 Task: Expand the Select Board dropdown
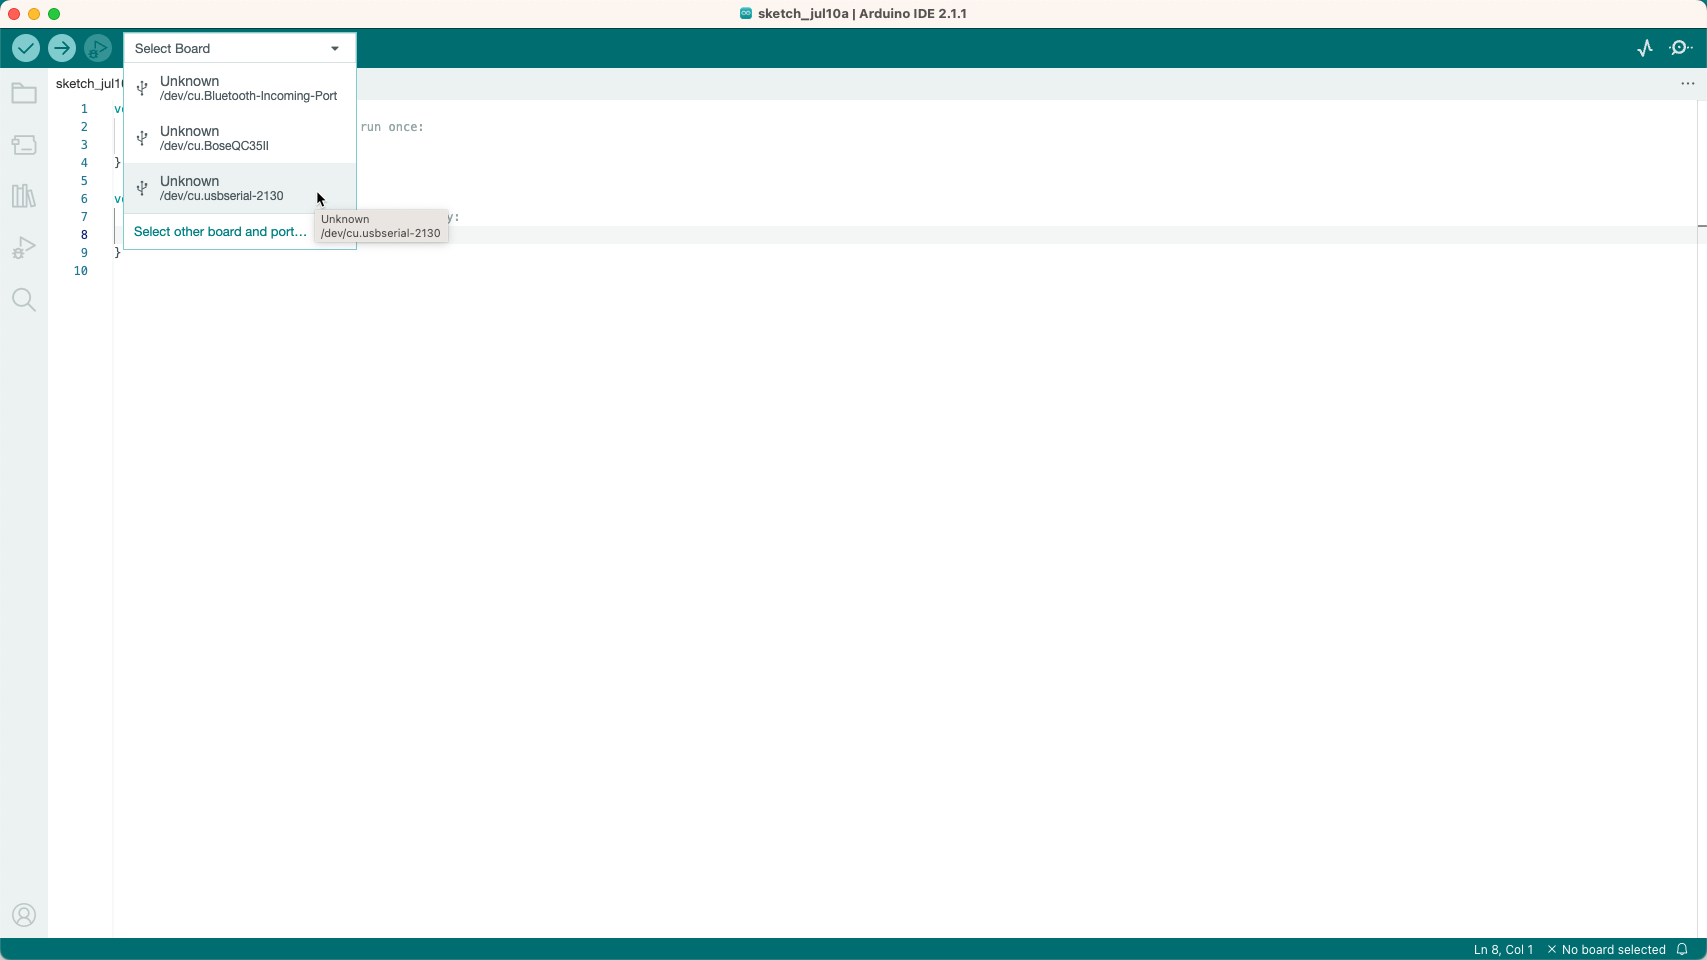[240, 48]
